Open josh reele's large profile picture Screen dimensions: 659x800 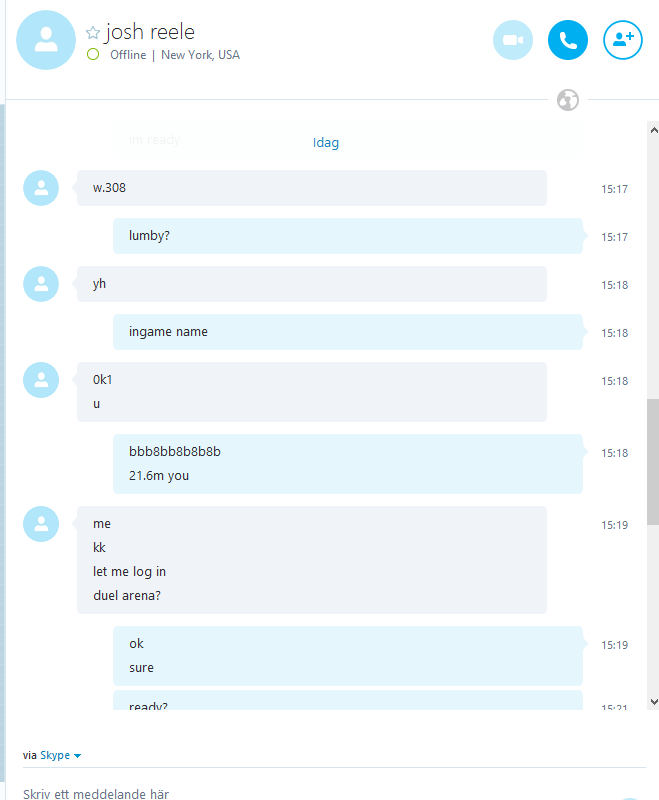46,40
